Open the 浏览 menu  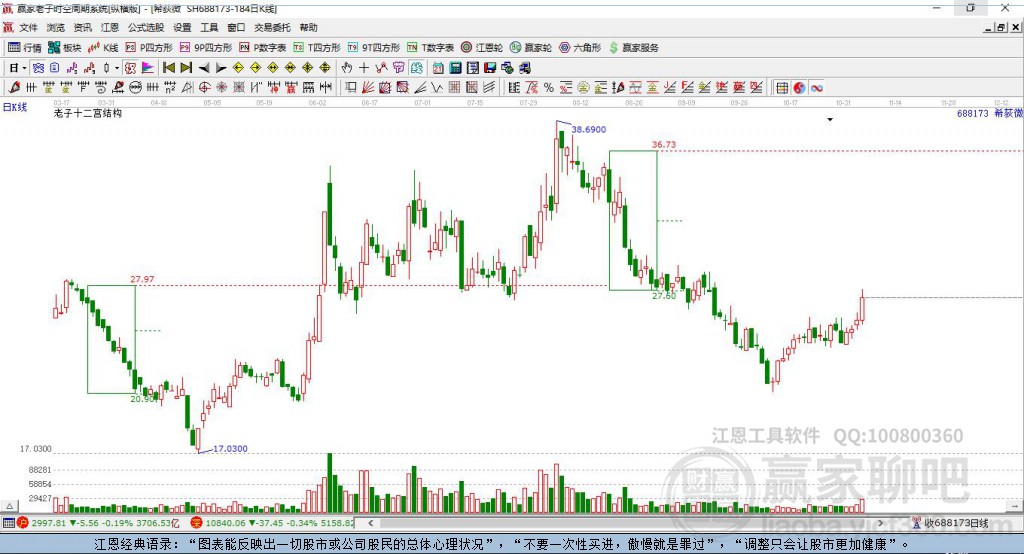[x=56, y=27]
